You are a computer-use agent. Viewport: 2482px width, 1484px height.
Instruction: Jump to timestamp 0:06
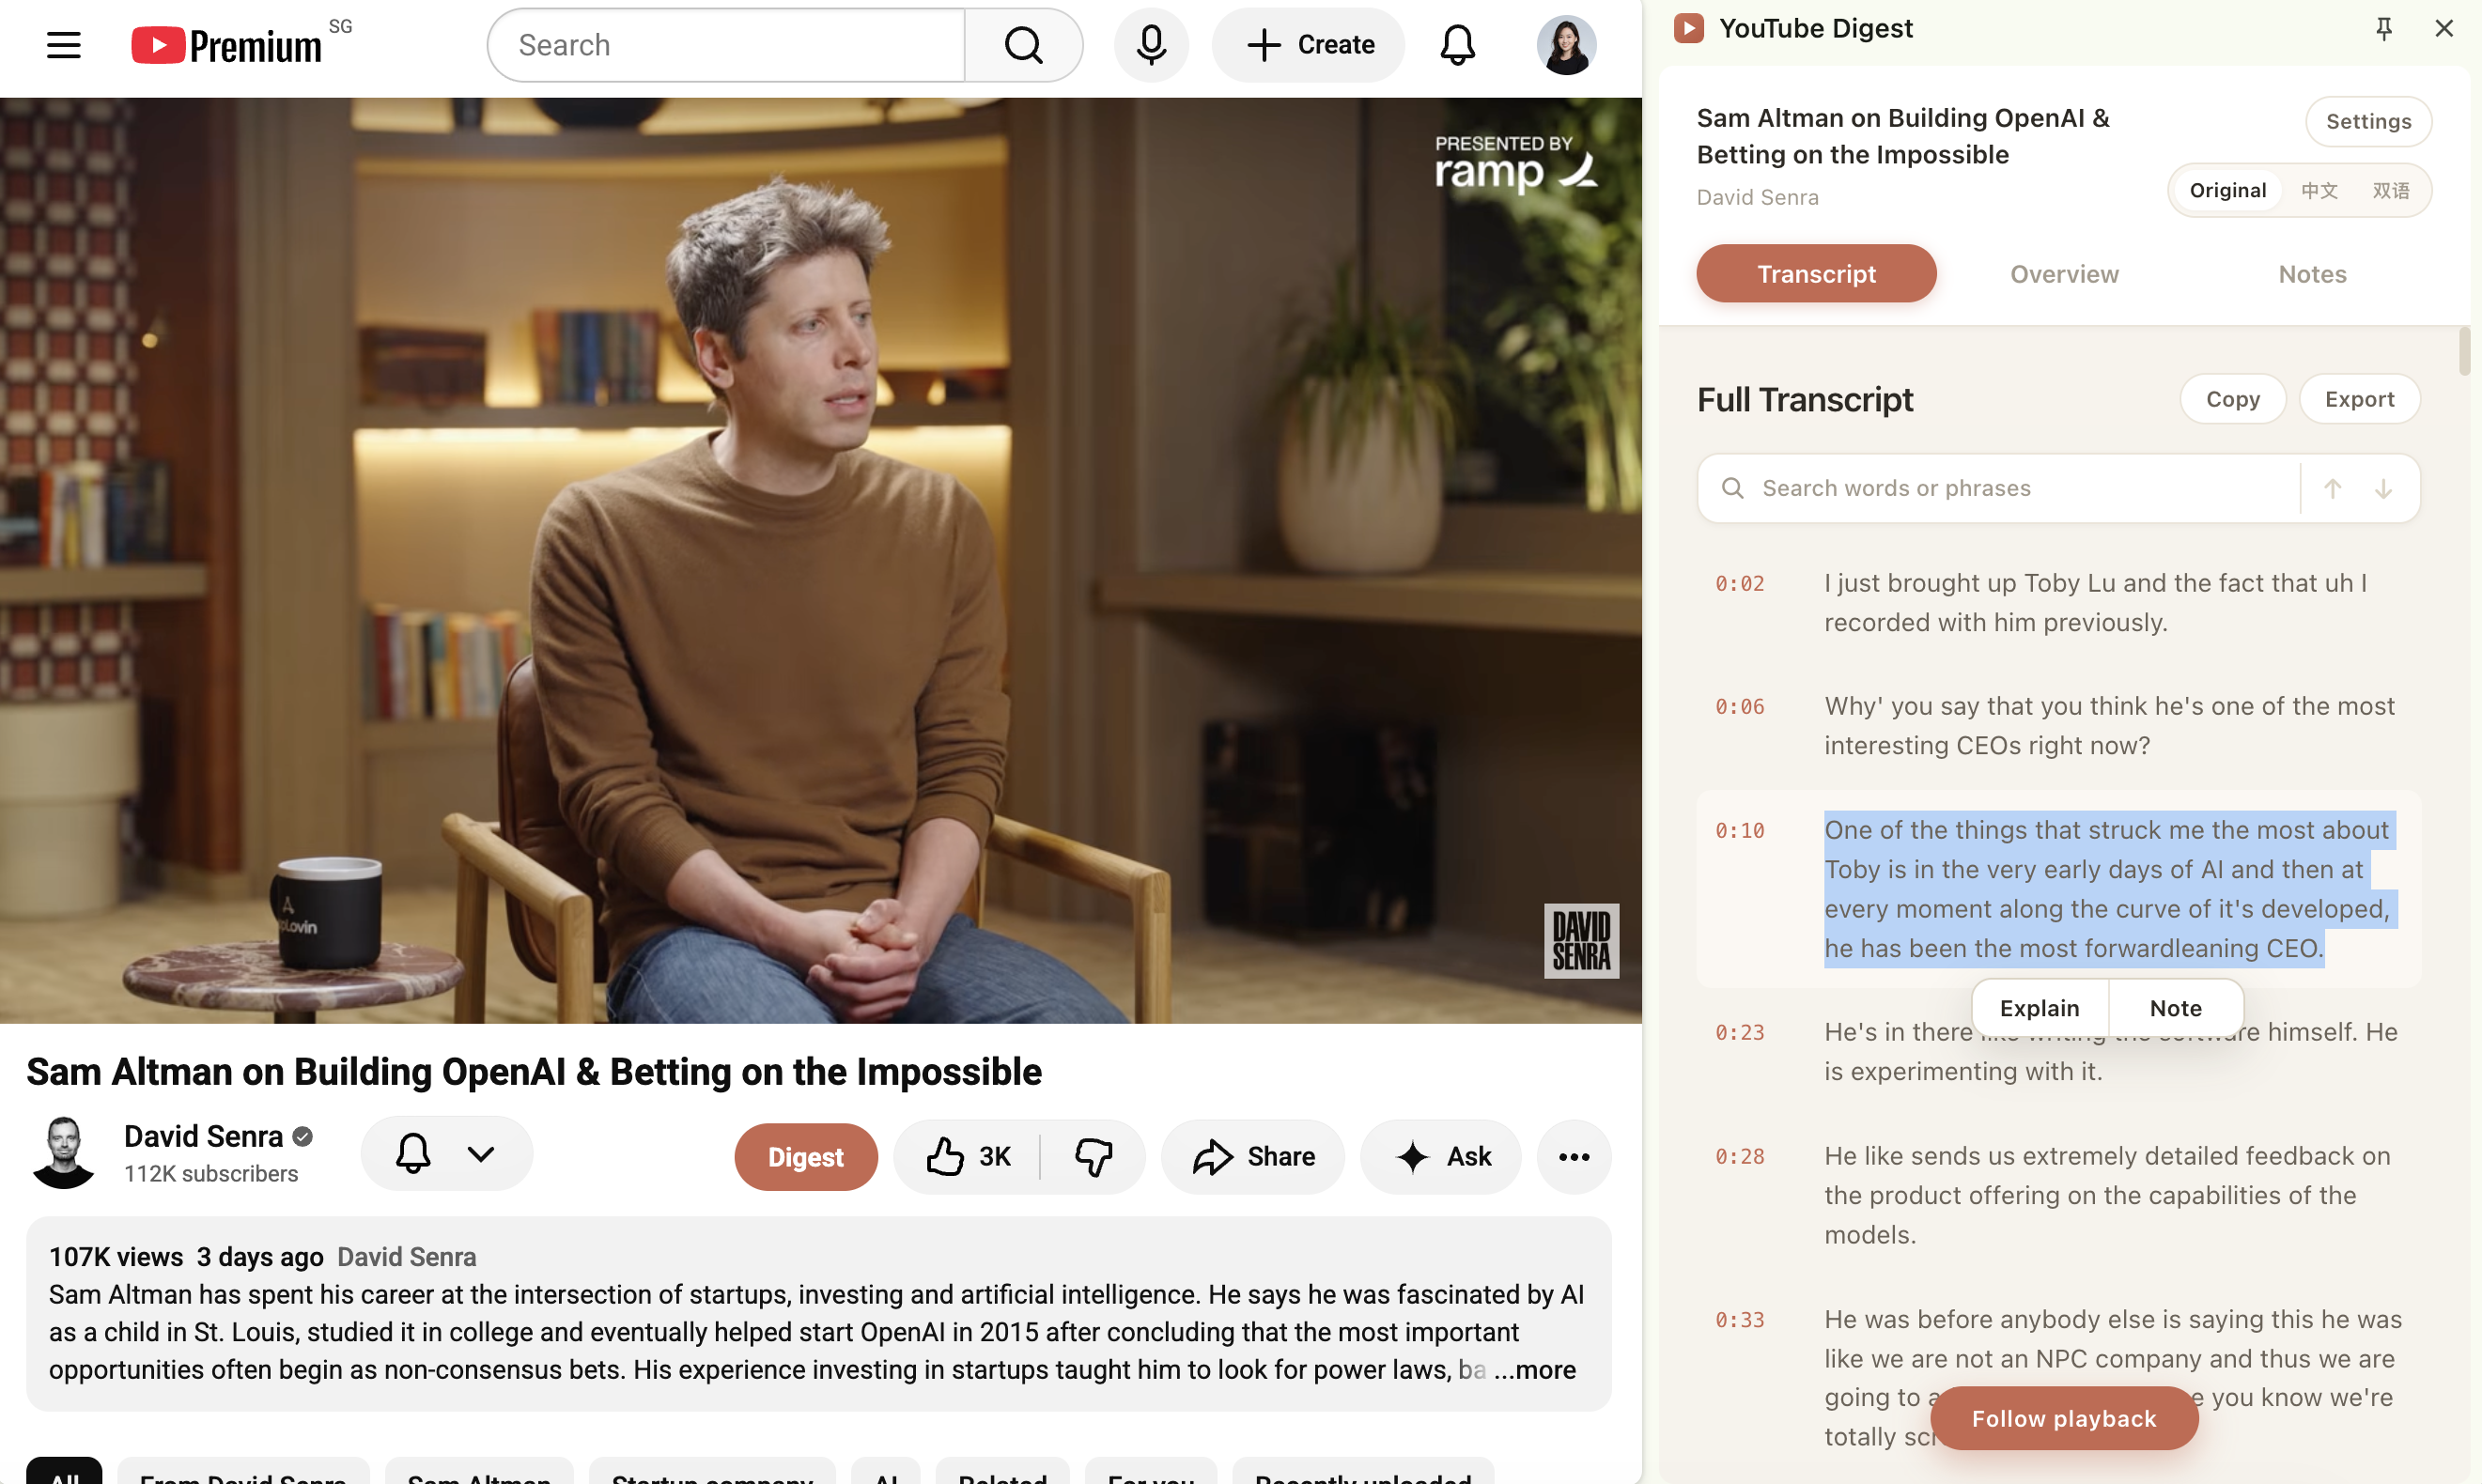pos(1739,707)
